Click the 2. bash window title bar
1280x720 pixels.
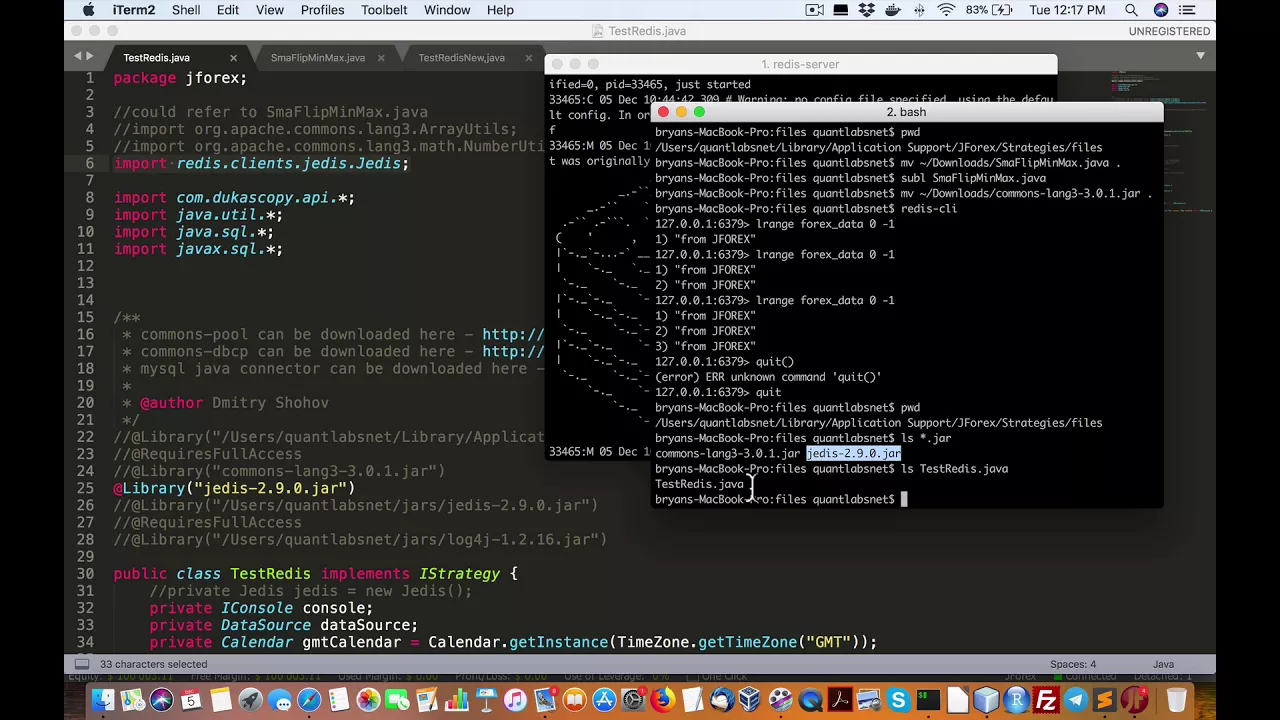[x=906, y=112]
